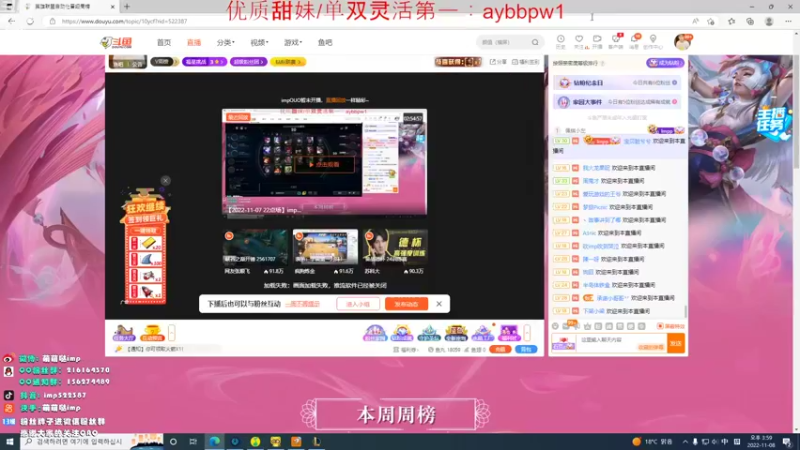Image resolution: width=800 pixels, height=450 pixels.
Task: Click the start-streaming camera icon
Action: pyautogui.click(x=597, y=41)
